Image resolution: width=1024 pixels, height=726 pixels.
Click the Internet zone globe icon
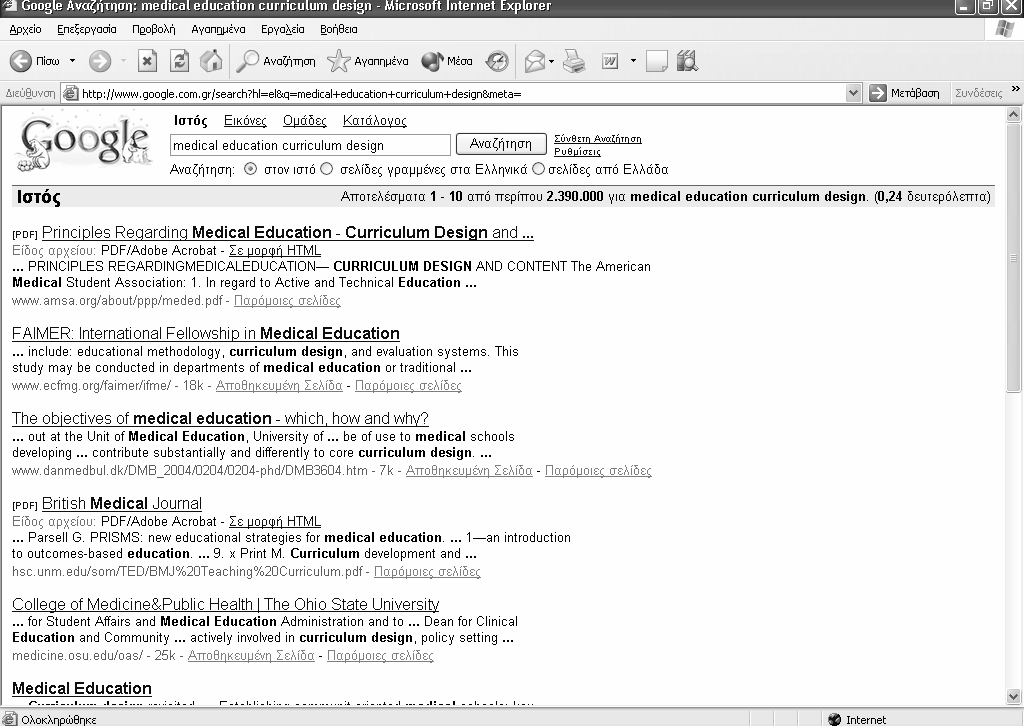pyautogui.click(x=834, y=719)
